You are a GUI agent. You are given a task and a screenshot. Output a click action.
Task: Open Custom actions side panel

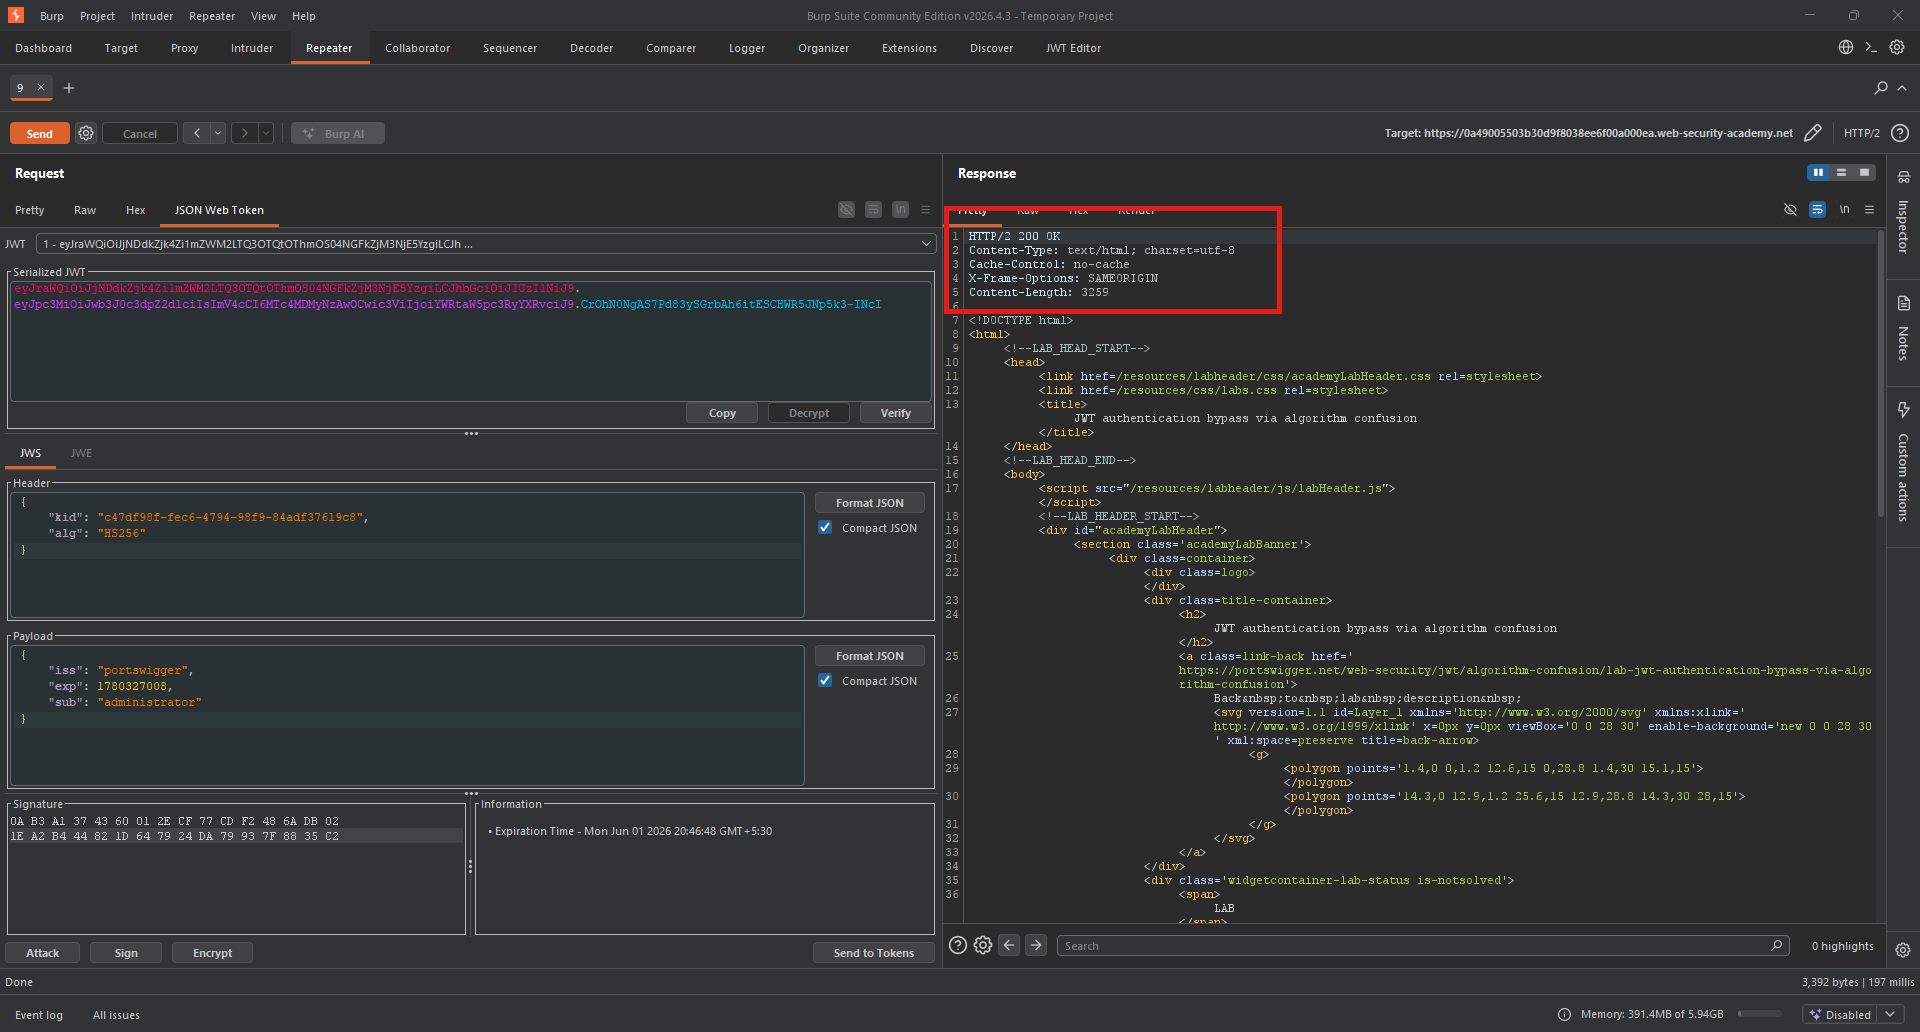click(1903, 462)
